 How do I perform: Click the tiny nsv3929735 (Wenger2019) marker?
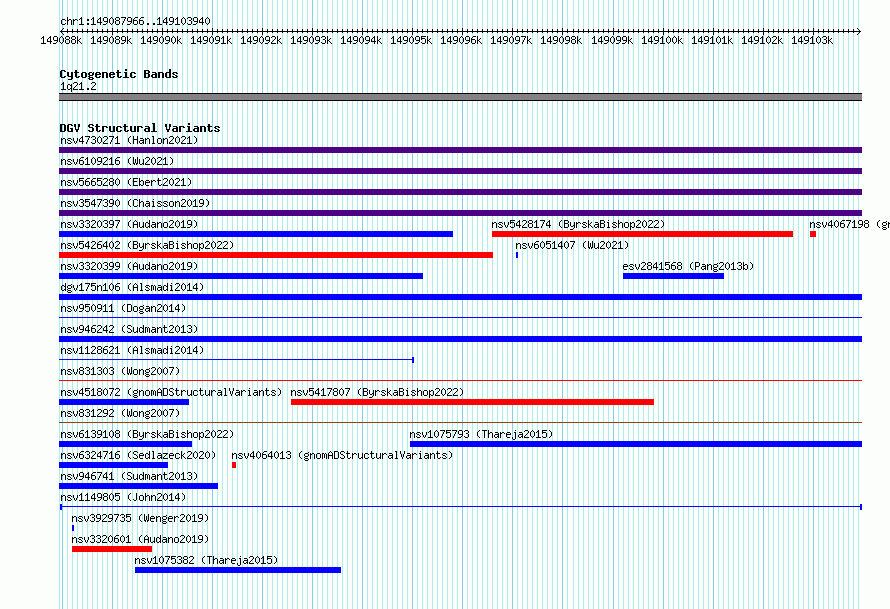pos(73,528)
